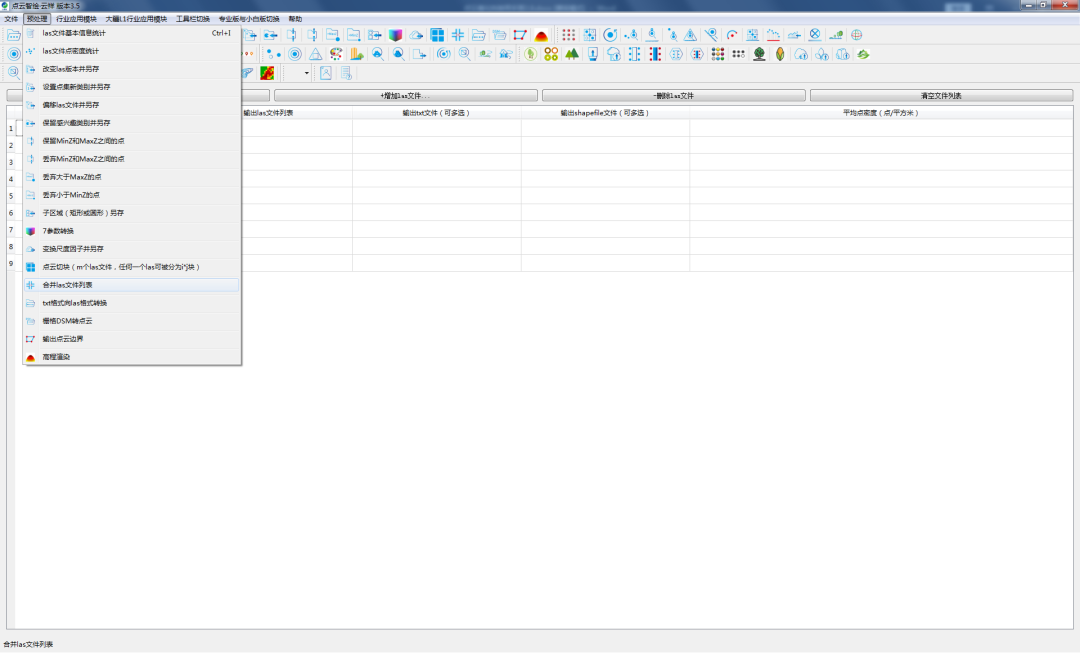
Task: Select 7参数转换 in the dropdown menu
Action: (x=132, y=231)
